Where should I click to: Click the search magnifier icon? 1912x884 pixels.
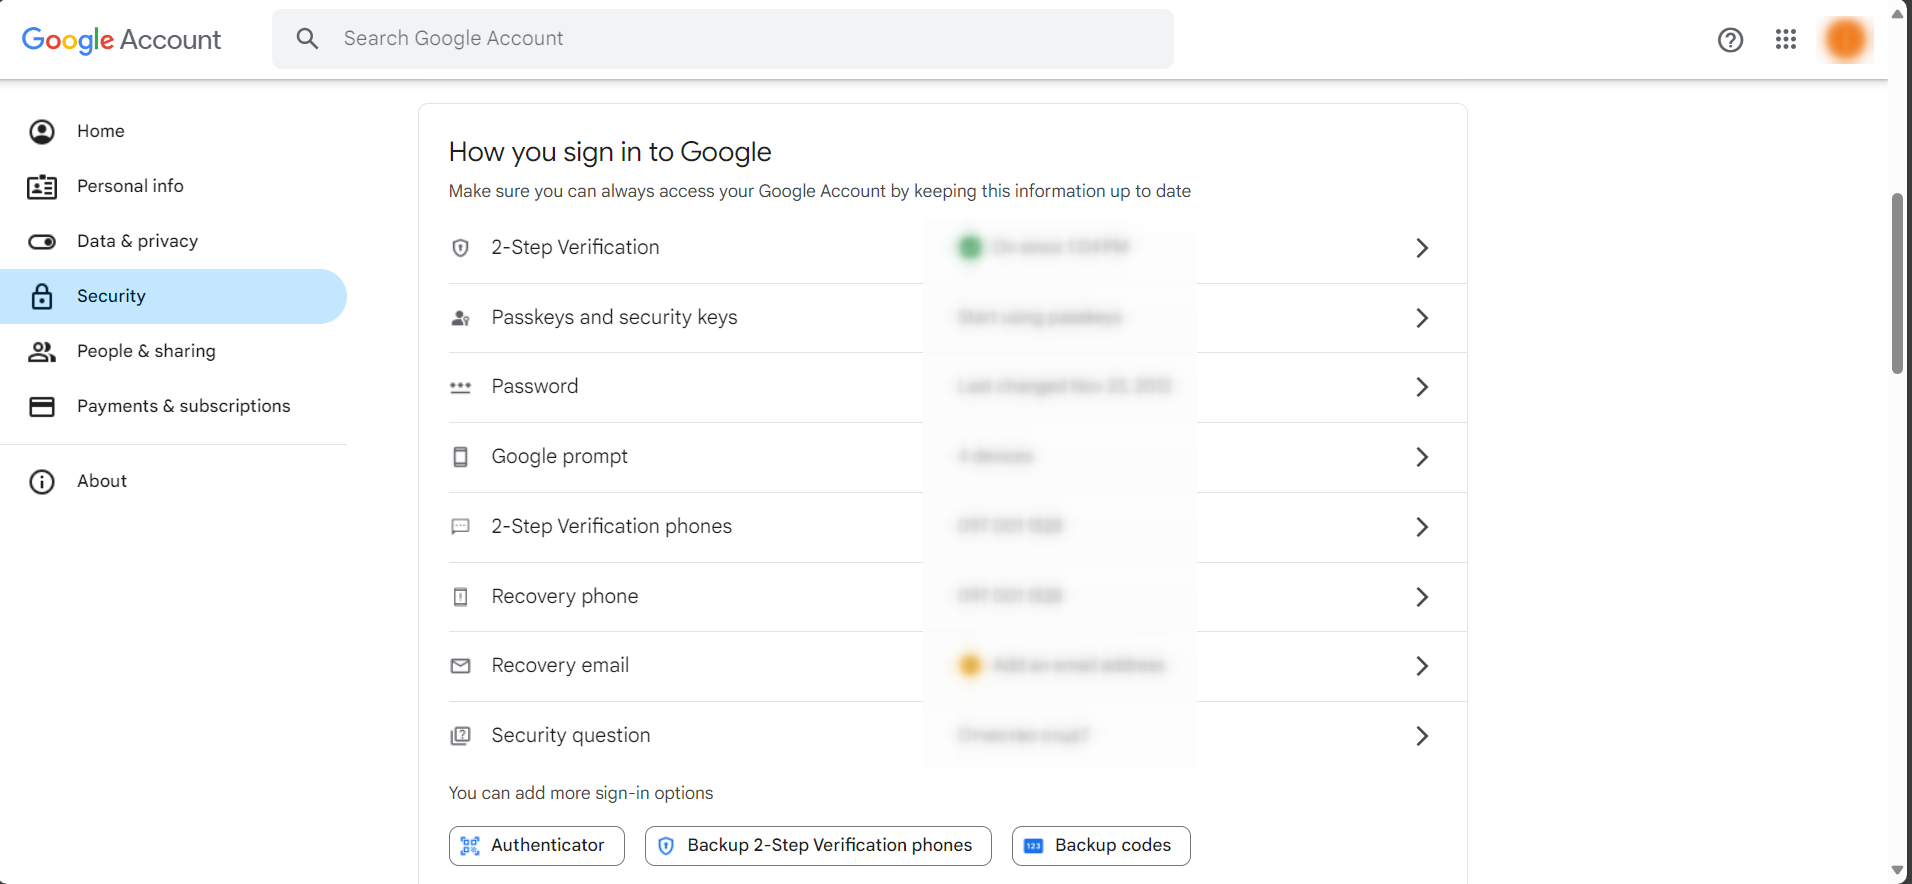[x=307, y=39]
